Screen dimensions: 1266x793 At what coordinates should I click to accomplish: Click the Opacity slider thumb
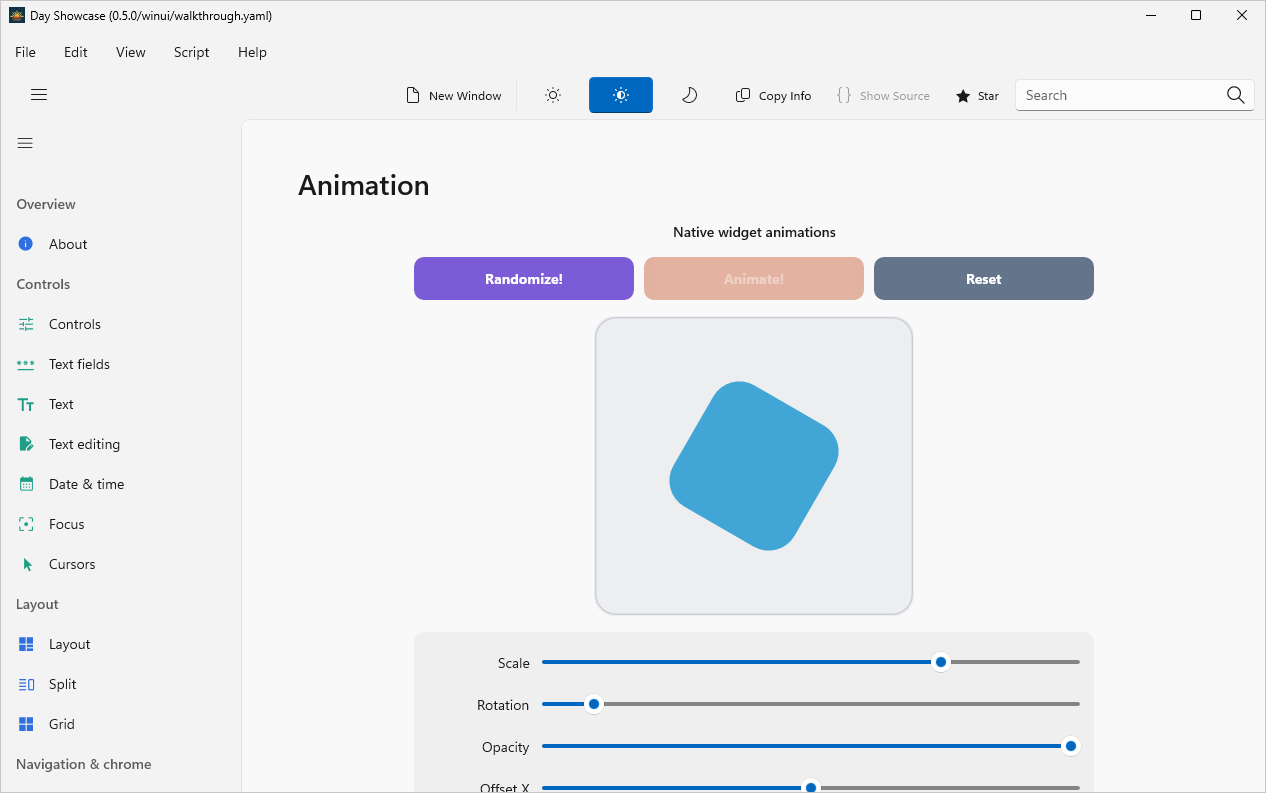(1071, 746)
